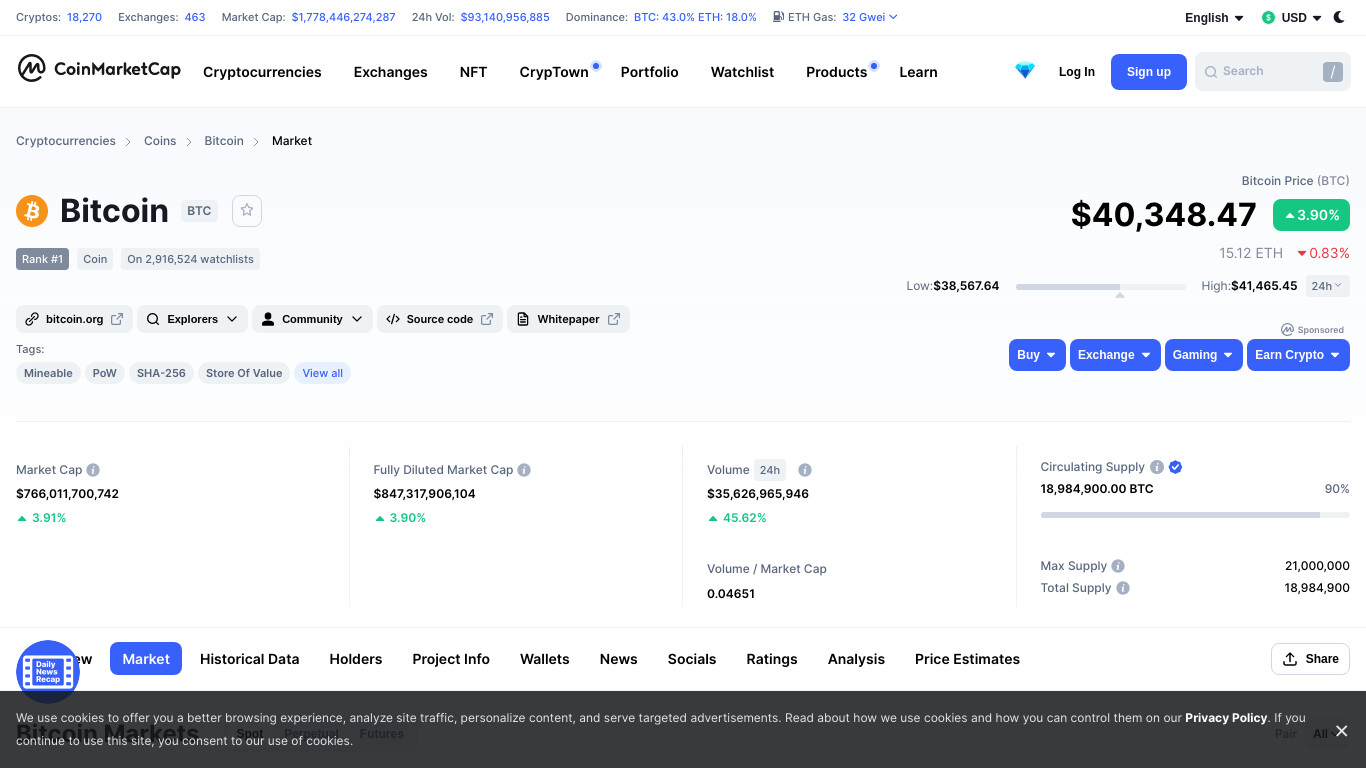Open the Products nav menu
Screen dimensions: 1366x768
[836, 72]
